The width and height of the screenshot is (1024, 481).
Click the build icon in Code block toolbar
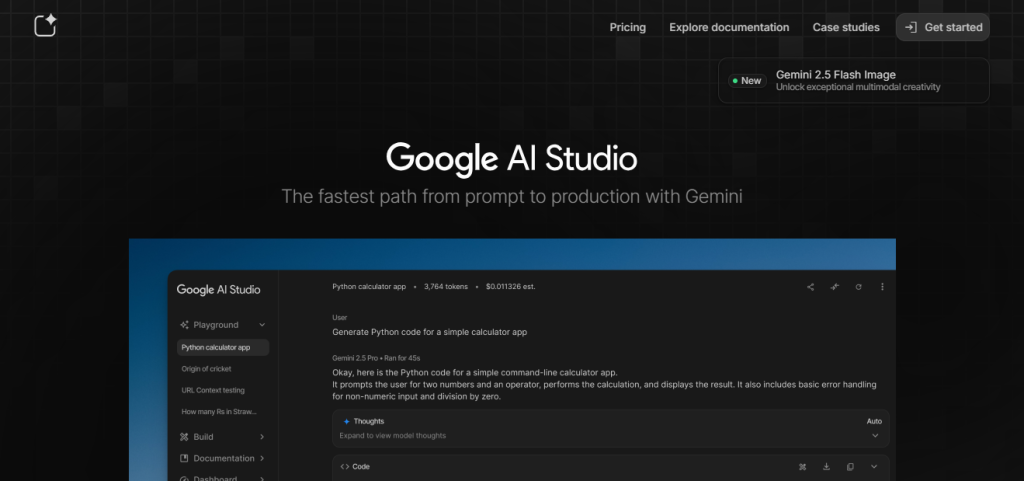click(x=803, y=467)
